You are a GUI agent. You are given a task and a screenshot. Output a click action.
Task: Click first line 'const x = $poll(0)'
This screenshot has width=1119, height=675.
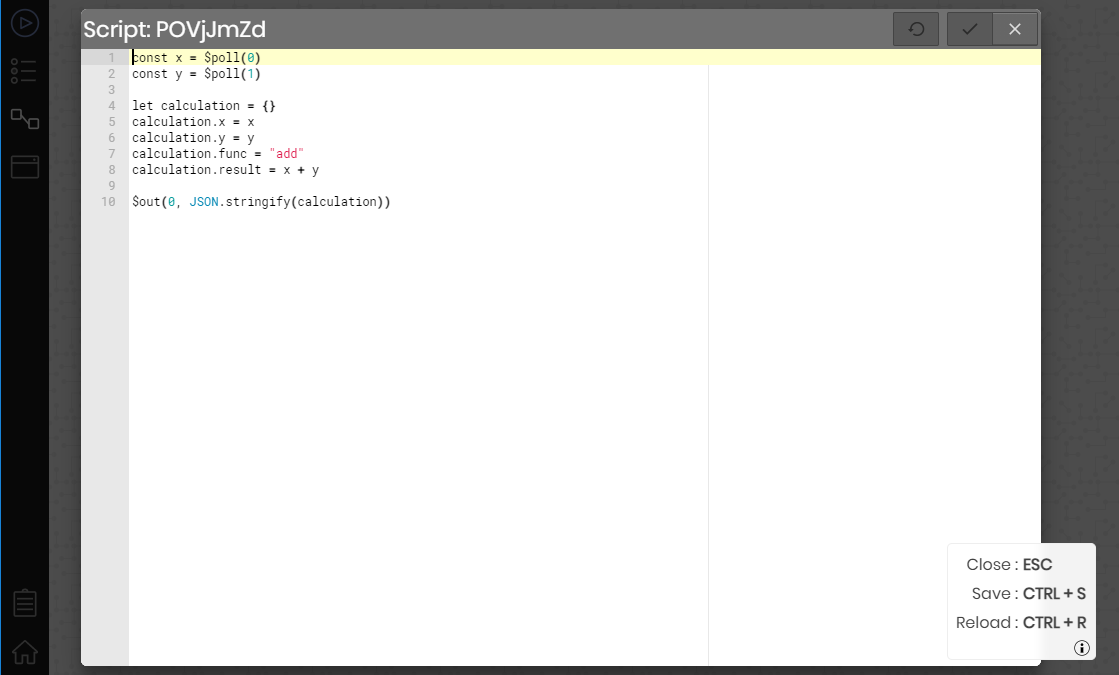pos(196,58)
